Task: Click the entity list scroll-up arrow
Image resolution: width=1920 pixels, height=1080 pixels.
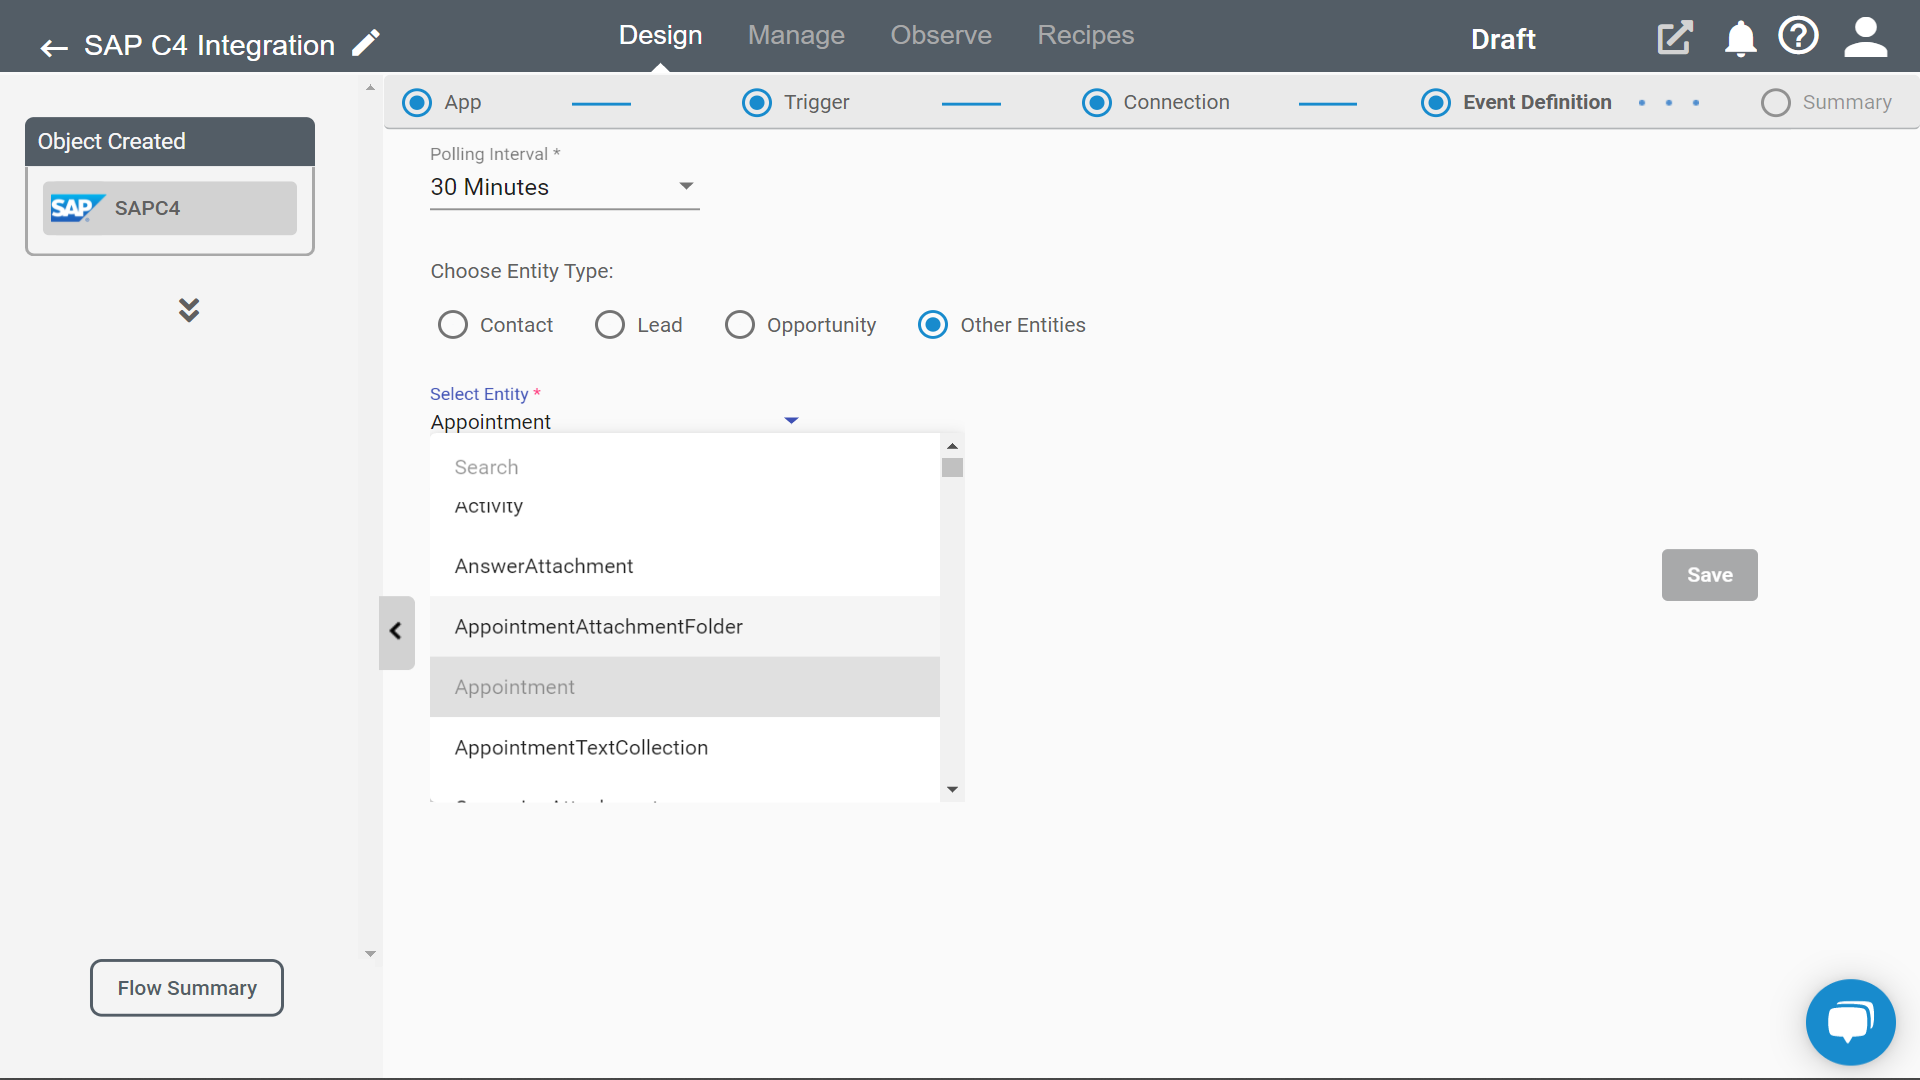Action: coord(952,446)
